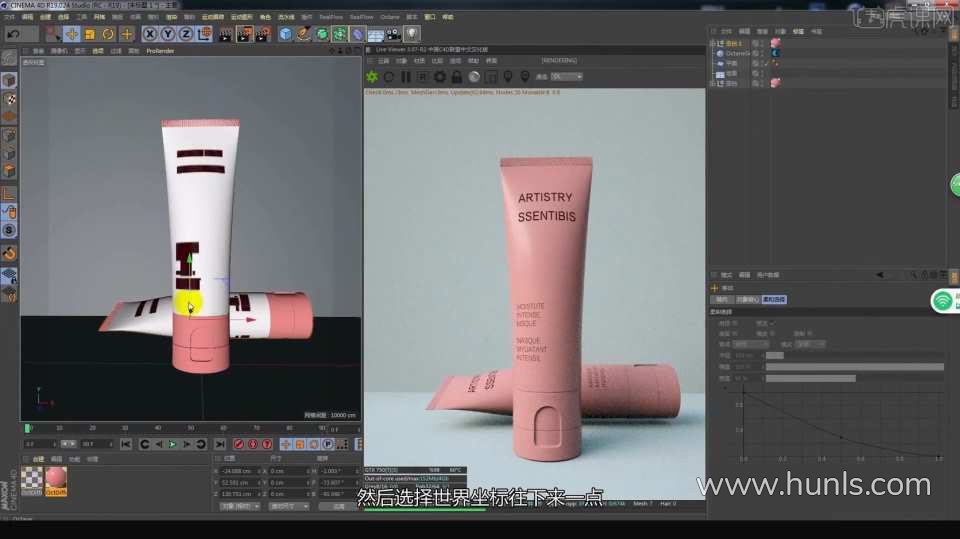The width and height of the screenshot is (960, 539).
Task: Click the light bulb icon in toolbar
Action: pyautogui.click(x=411, y=34)
